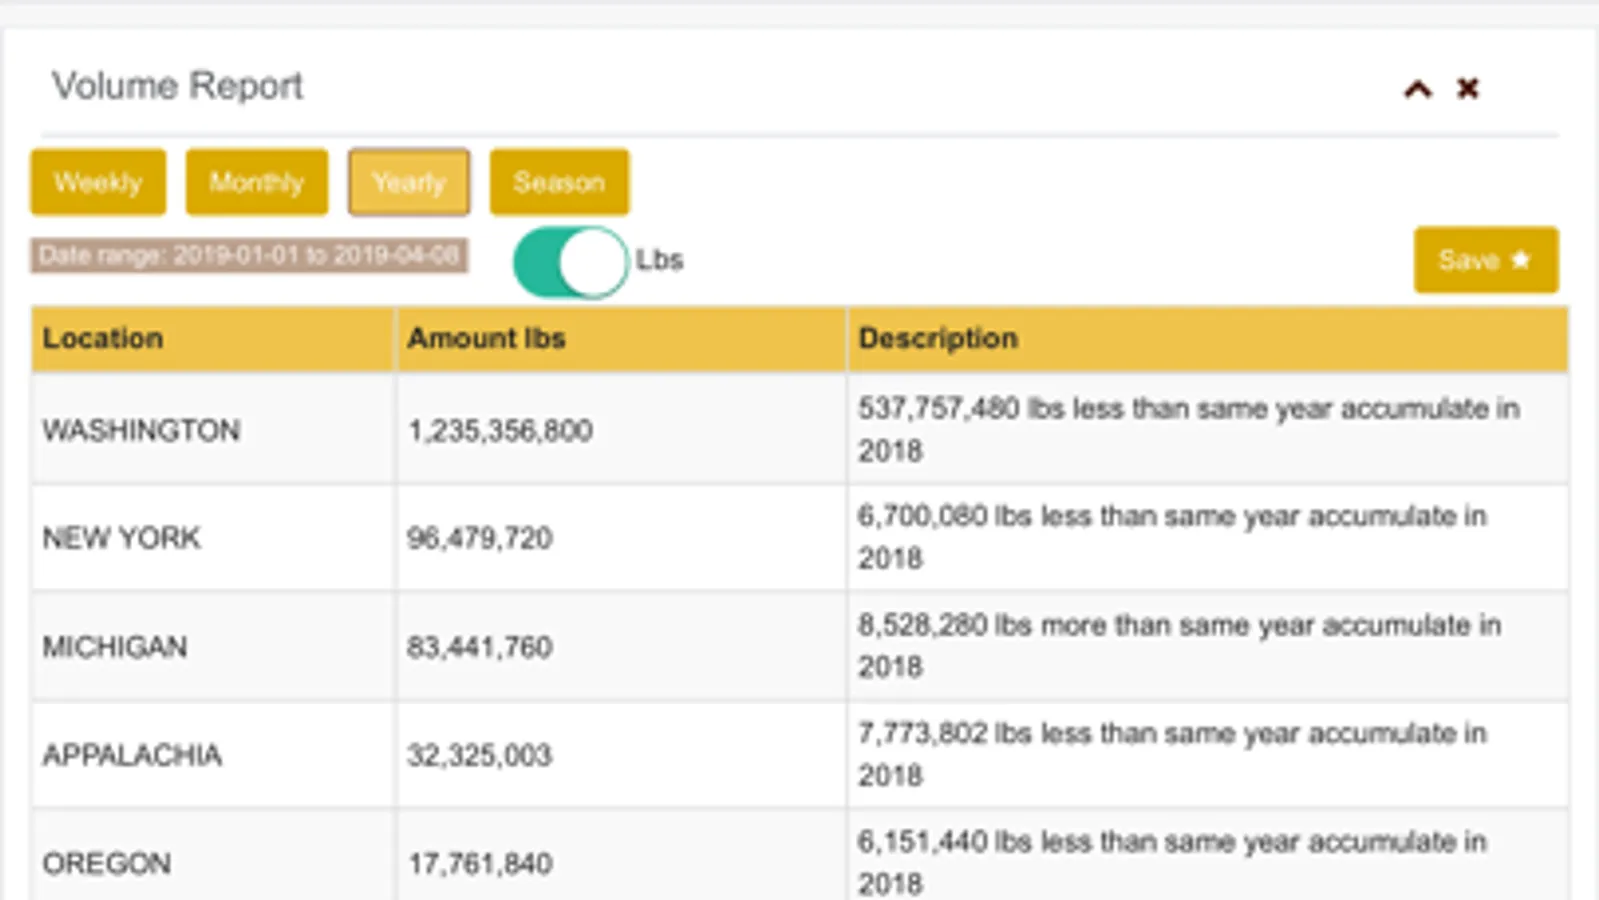This screenshot has width=1599, height=900.
Task: Select the NEW YORK location cell
Action: pos(121,538)
